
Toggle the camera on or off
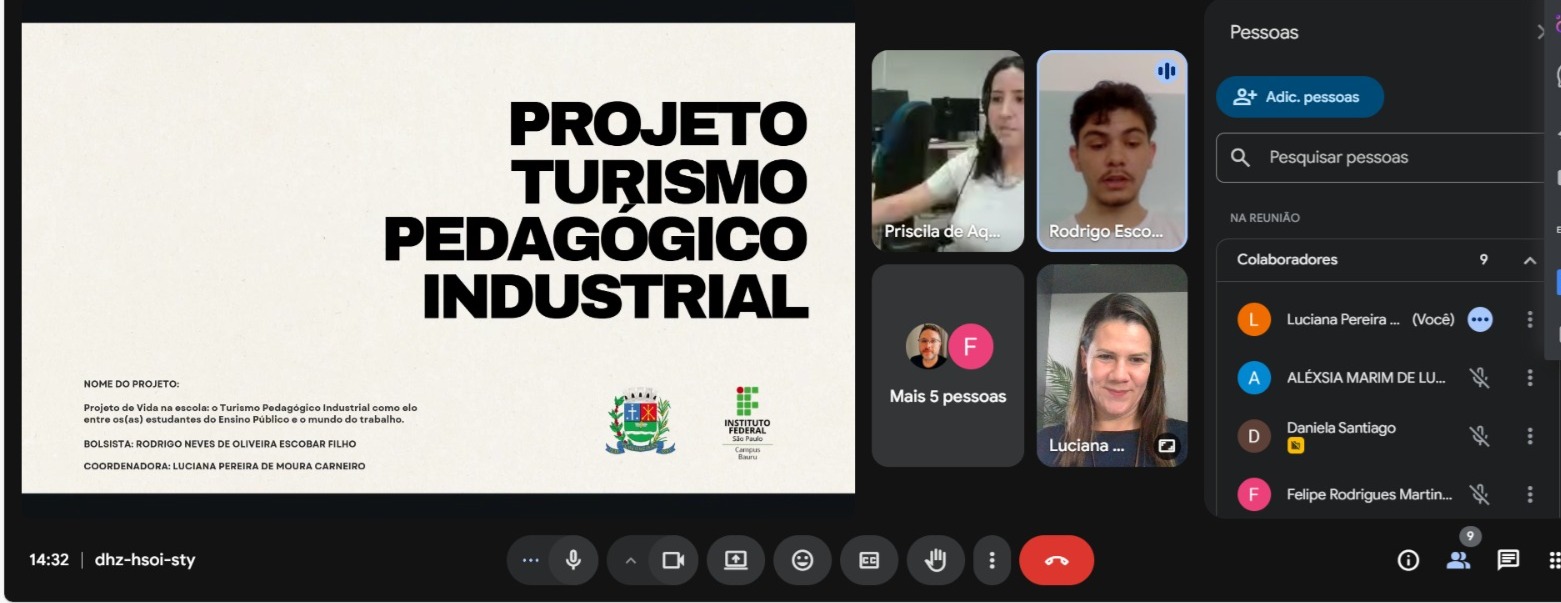click(673, 560)
